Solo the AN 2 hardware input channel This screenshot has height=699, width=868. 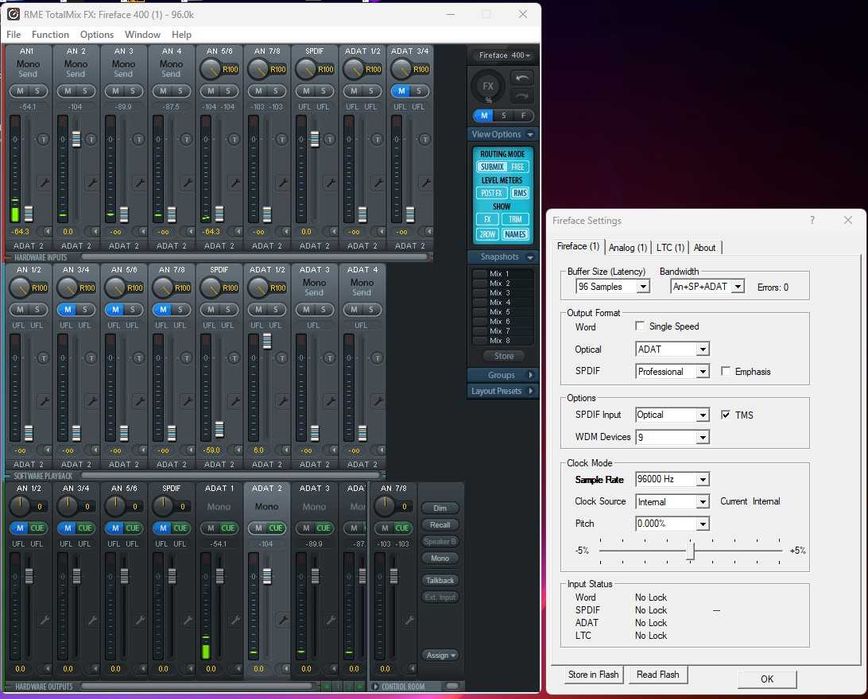[x=85, y=91]
